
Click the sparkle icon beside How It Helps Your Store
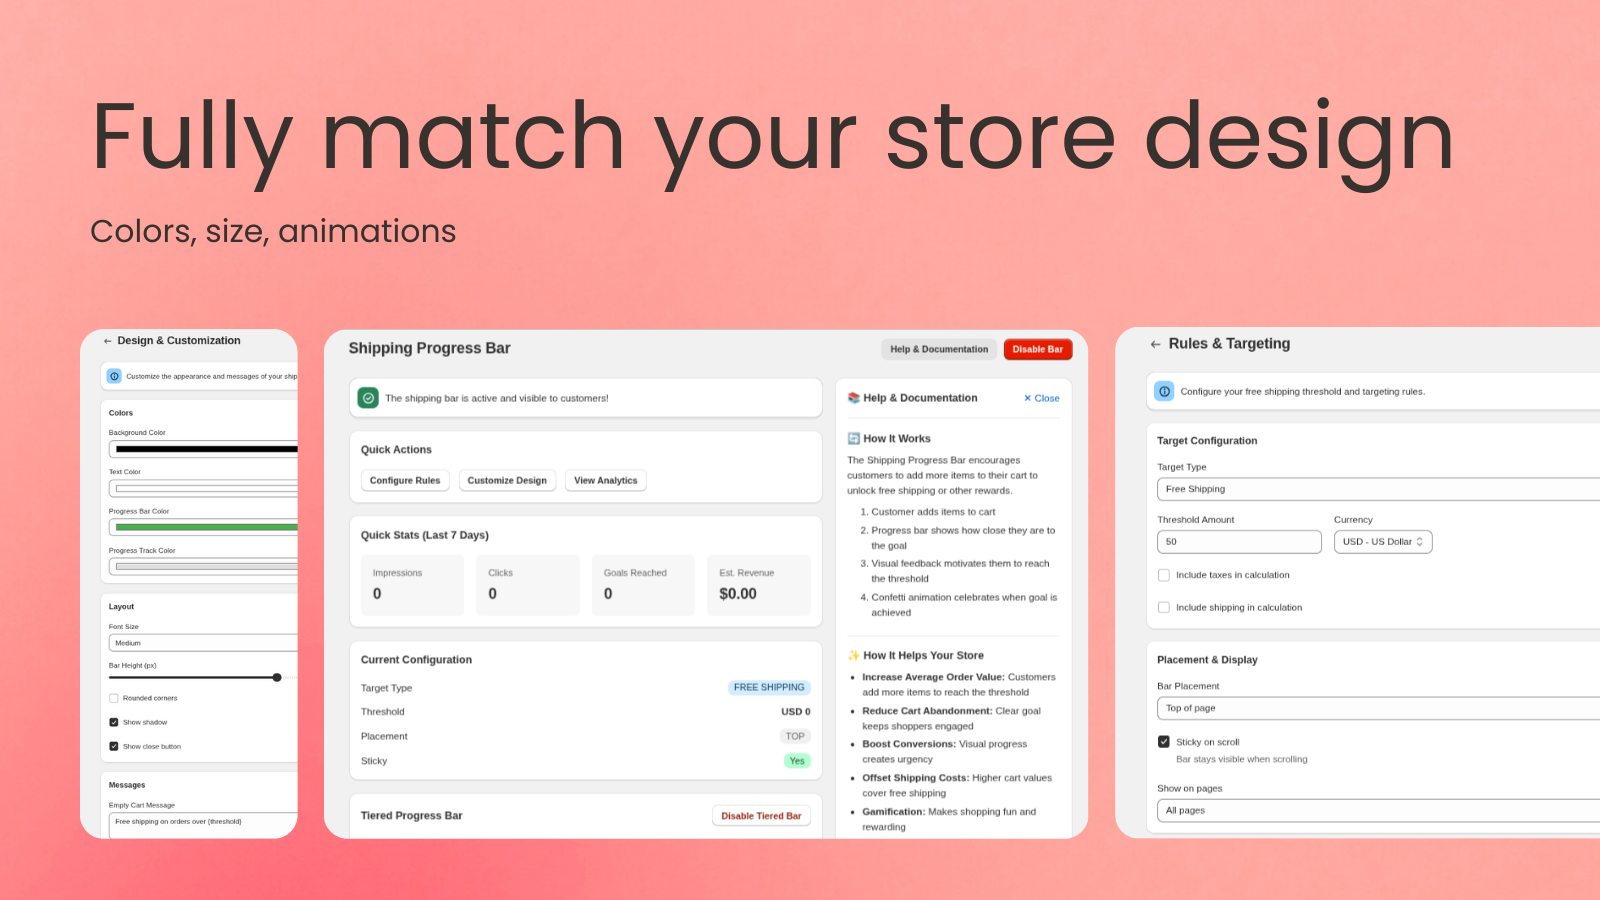point(854,655)
